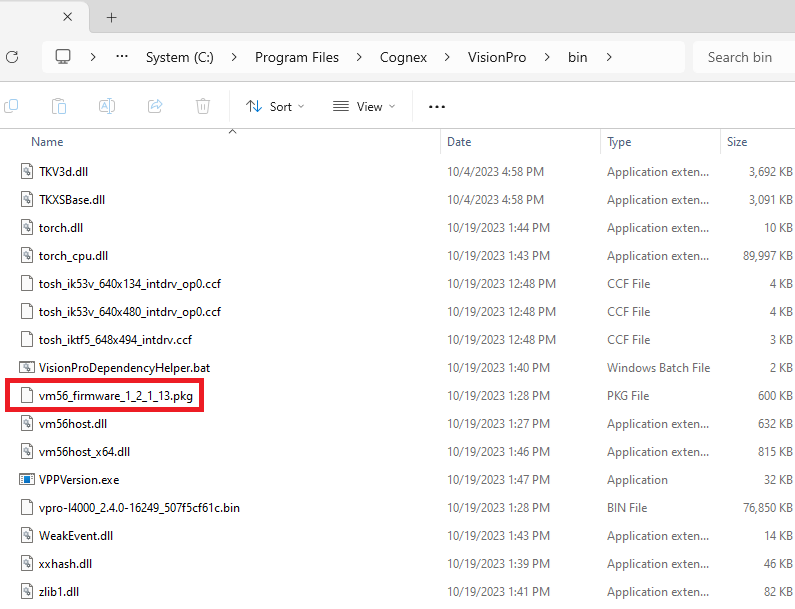The image size is (795, 609).
Task: Navigate to Cognex folder breadcrumb
Action: pos(403,57)
